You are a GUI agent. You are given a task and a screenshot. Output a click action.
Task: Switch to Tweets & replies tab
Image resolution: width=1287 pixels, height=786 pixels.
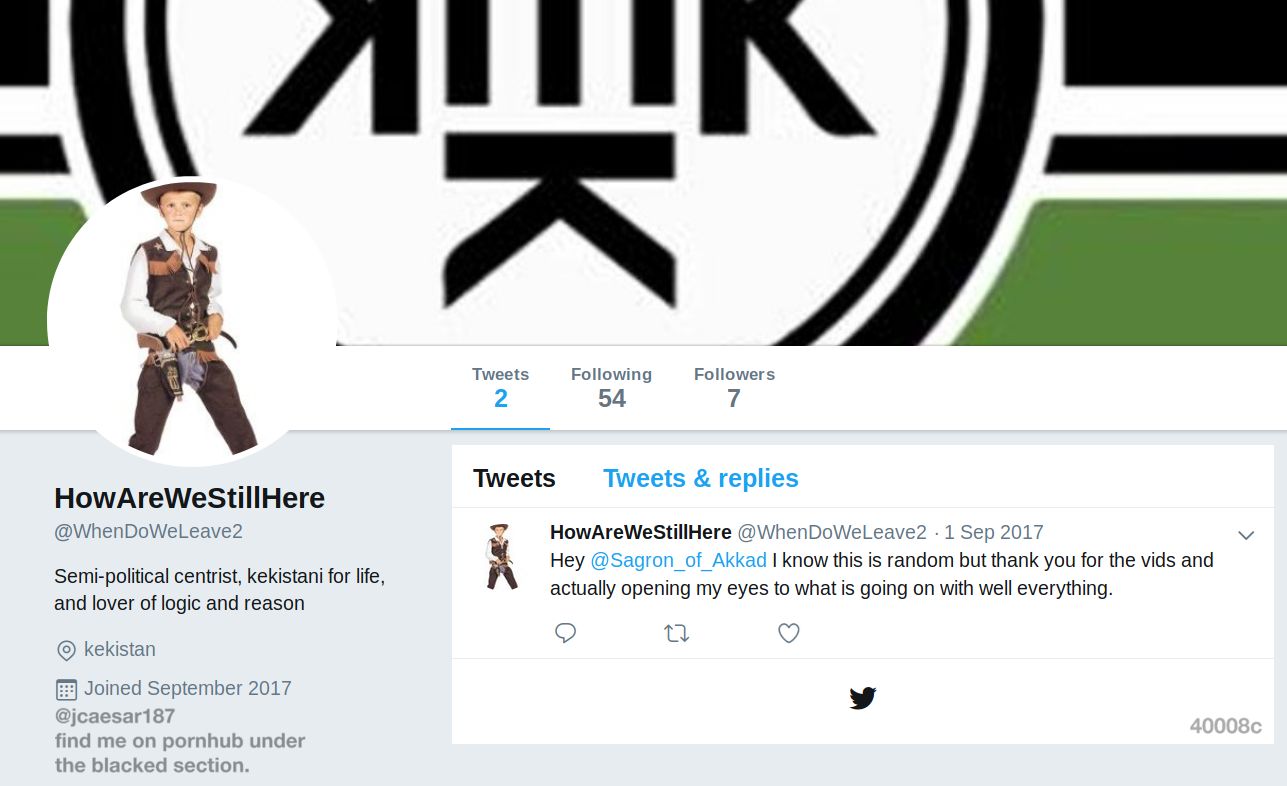pos(701,478)
